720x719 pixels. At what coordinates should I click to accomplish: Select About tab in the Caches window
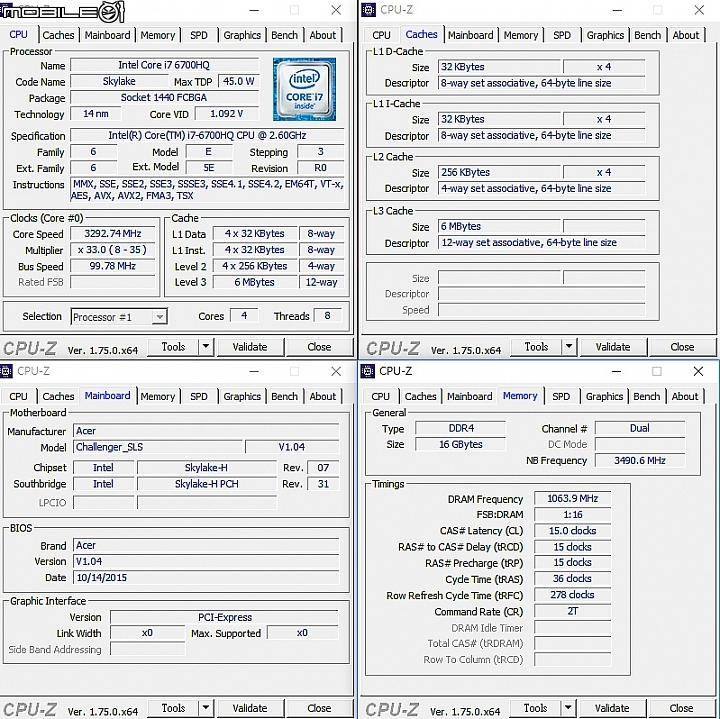[686, 35]
